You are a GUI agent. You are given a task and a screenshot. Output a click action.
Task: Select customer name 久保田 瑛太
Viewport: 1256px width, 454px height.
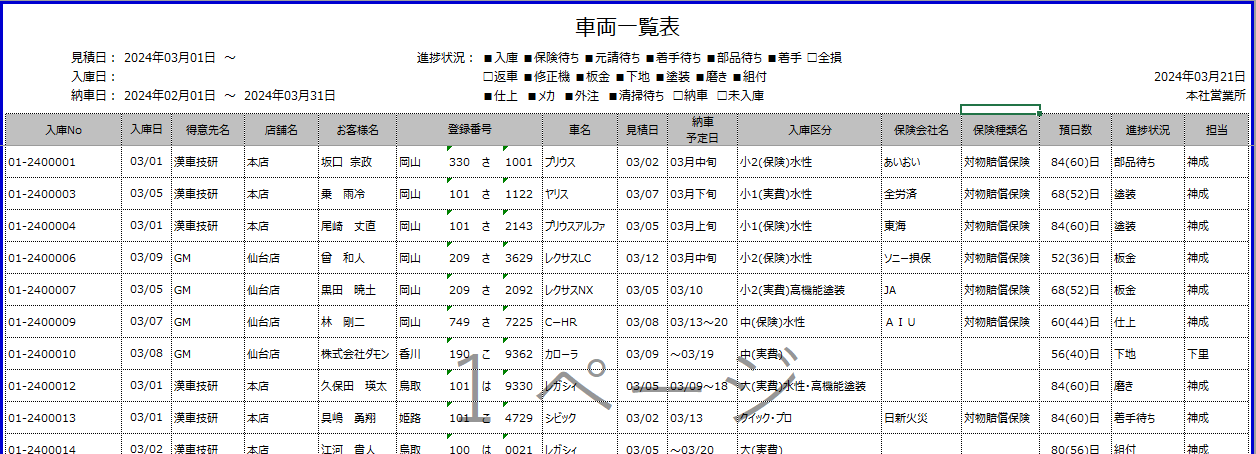click(x=352, y=386)
